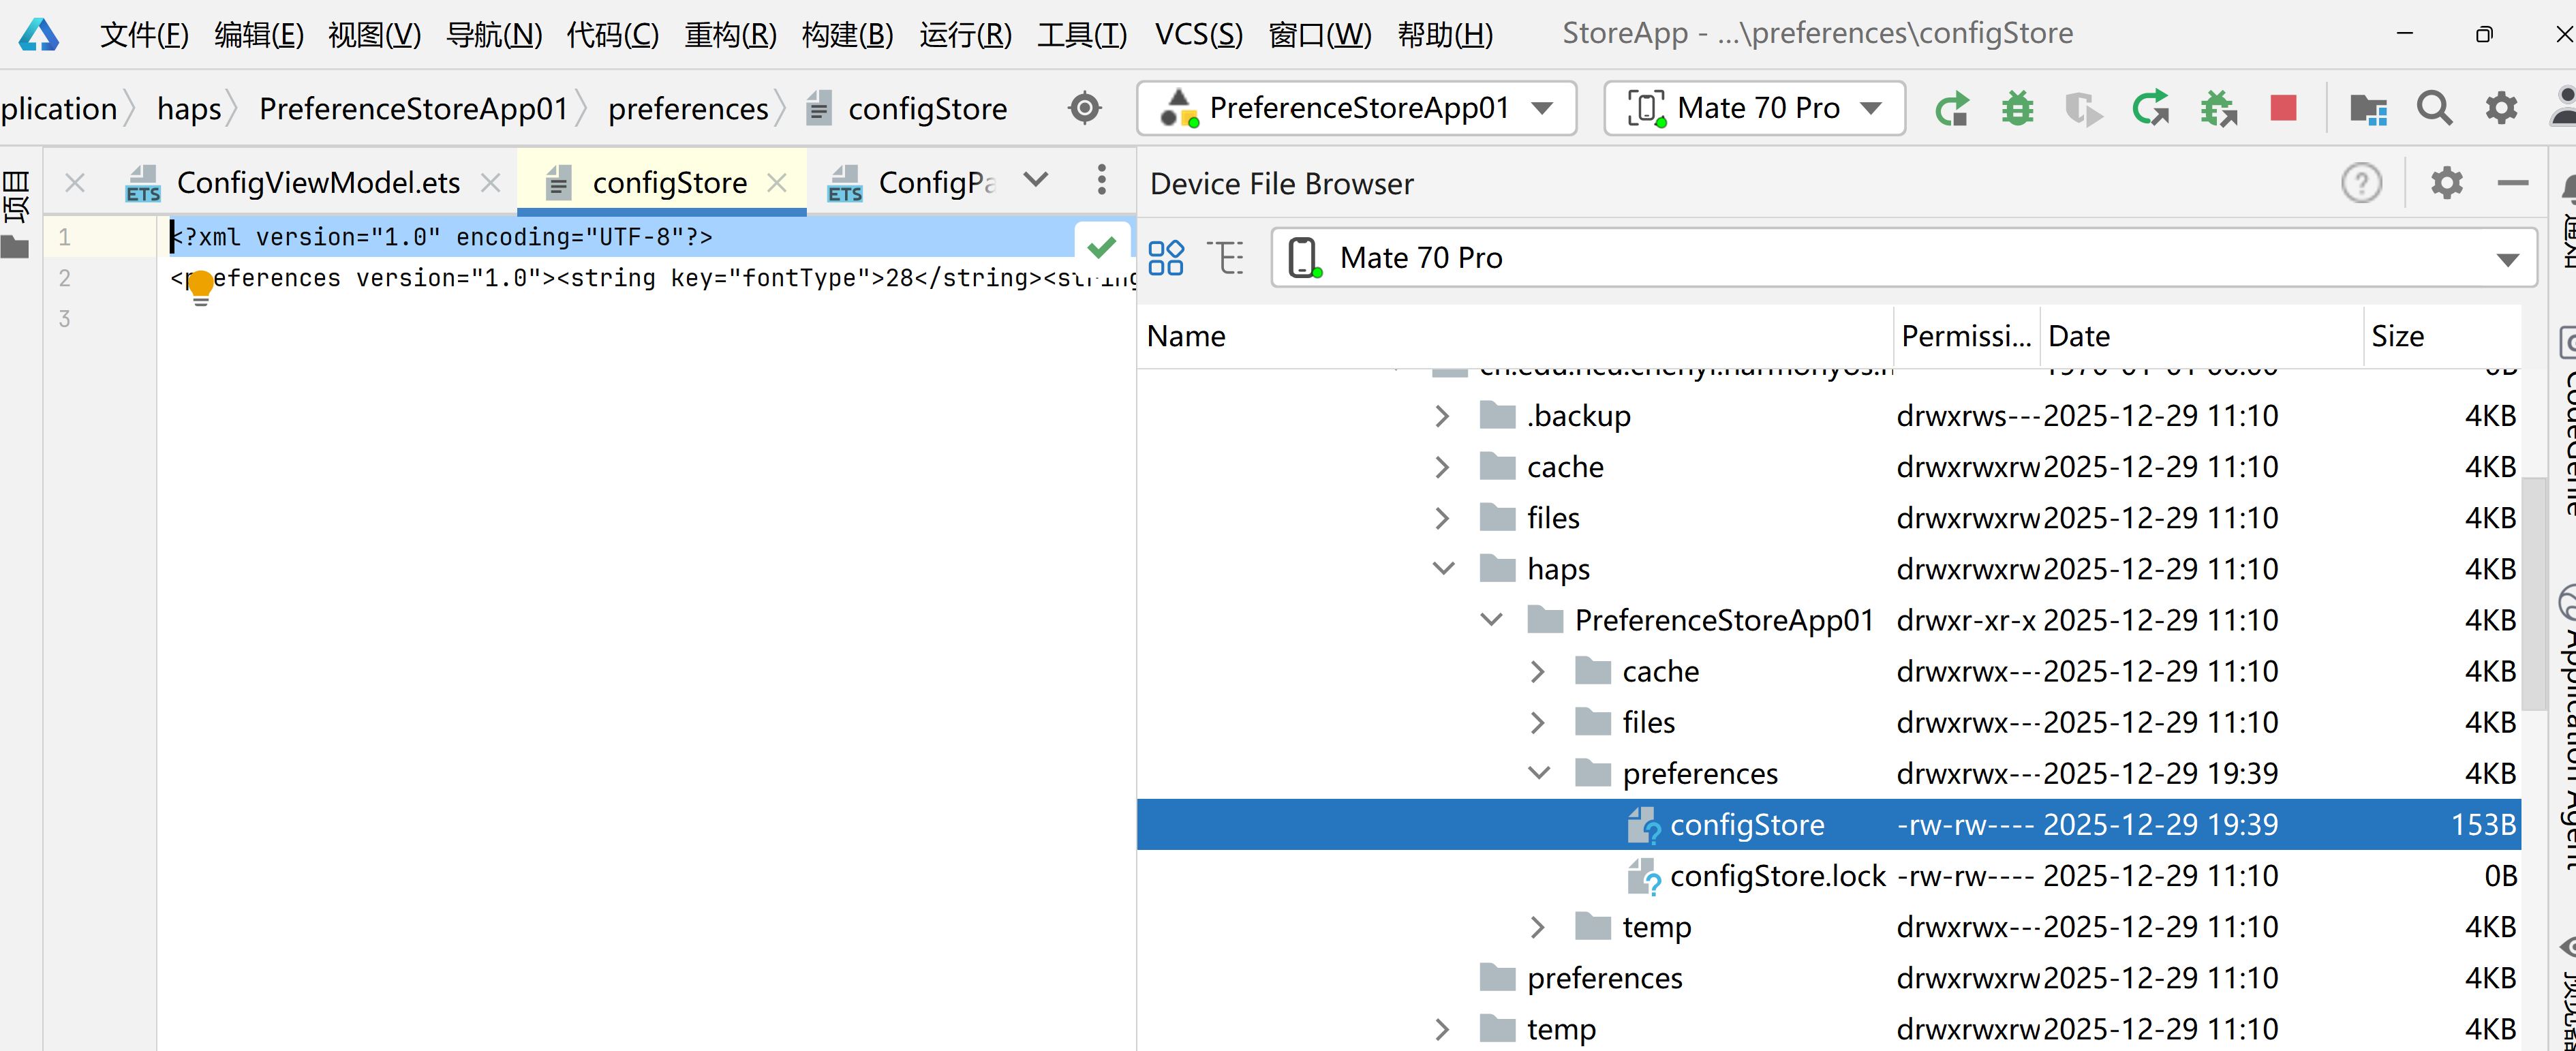
Task: Click the Debug bug icon
Action: pyautogui.click(x=2017, y=108)
